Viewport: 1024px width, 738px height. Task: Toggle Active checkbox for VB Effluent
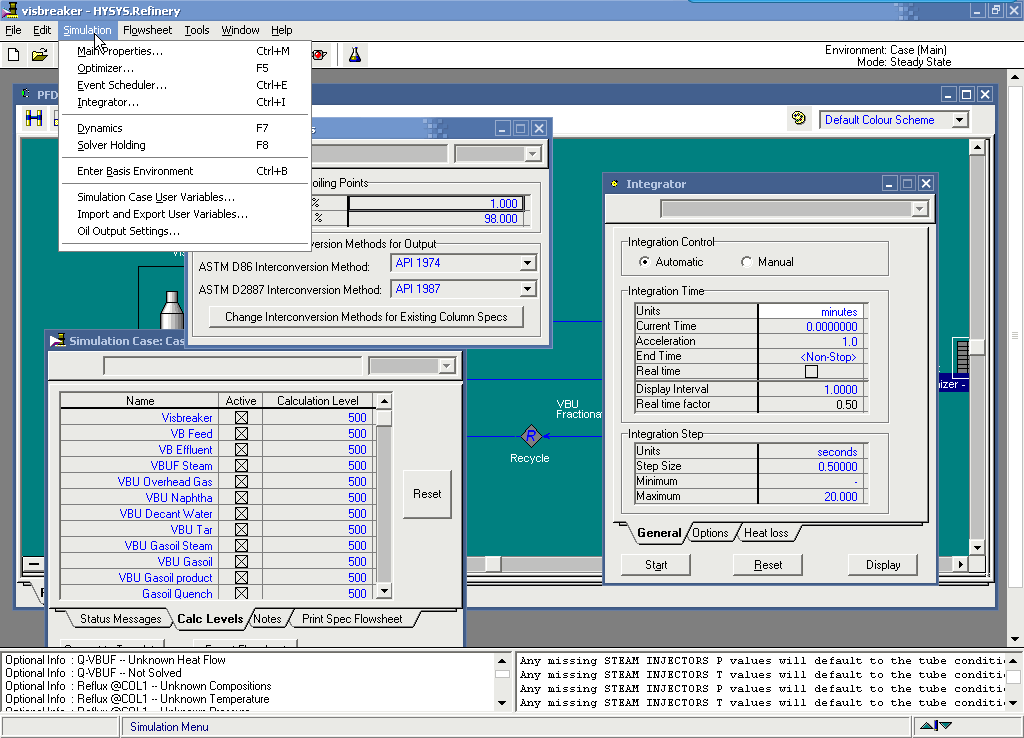[x=241, y=449]
